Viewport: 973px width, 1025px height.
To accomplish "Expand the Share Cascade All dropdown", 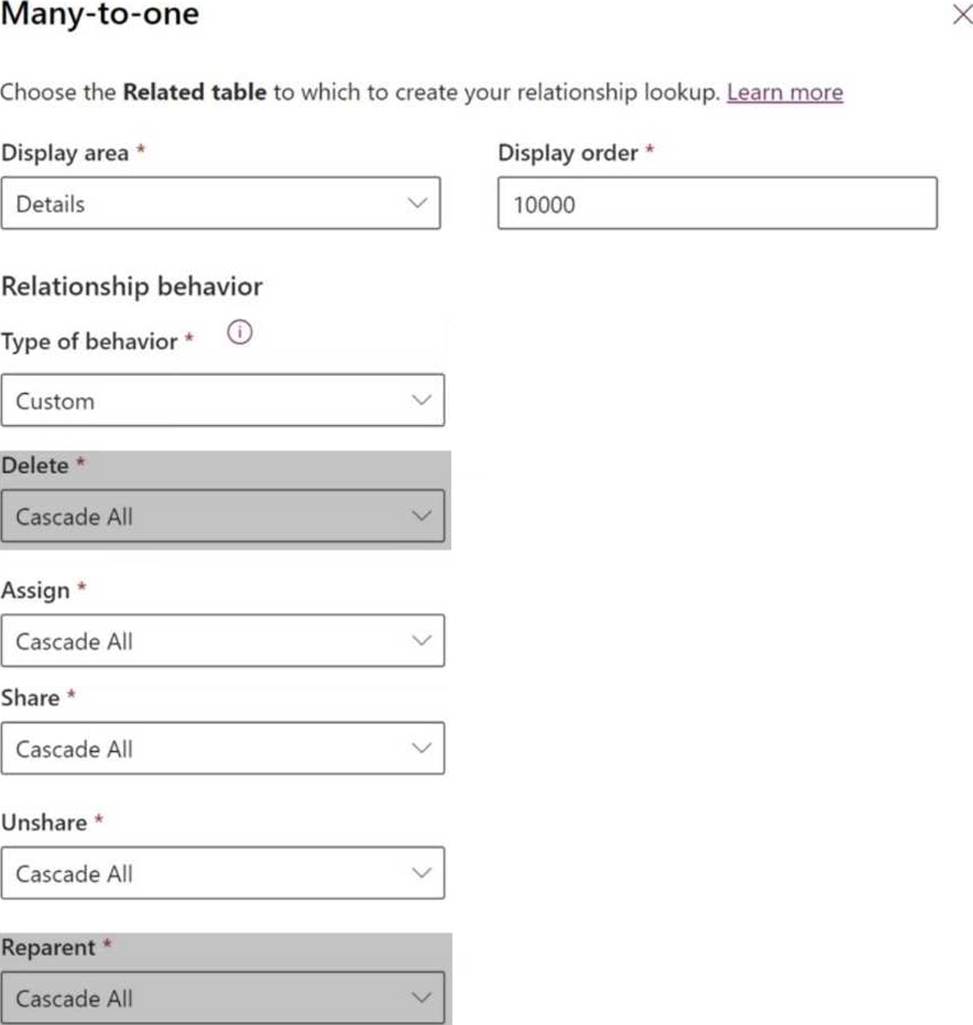I will click(223, 748).
